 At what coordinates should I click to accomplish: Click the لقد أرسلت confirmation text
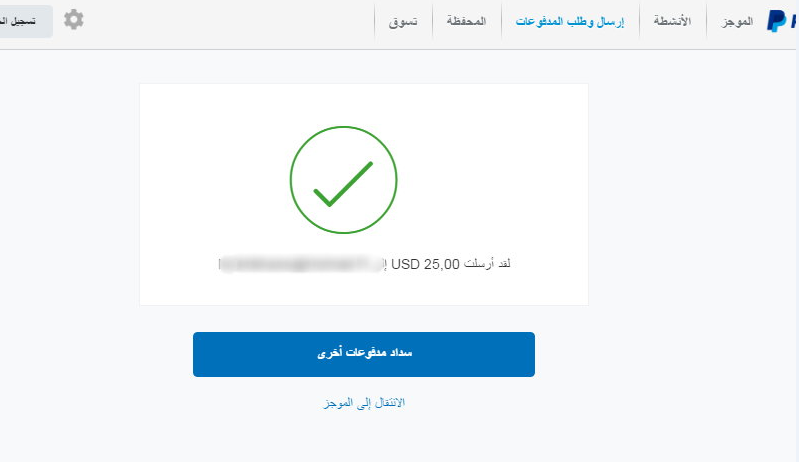487,264
